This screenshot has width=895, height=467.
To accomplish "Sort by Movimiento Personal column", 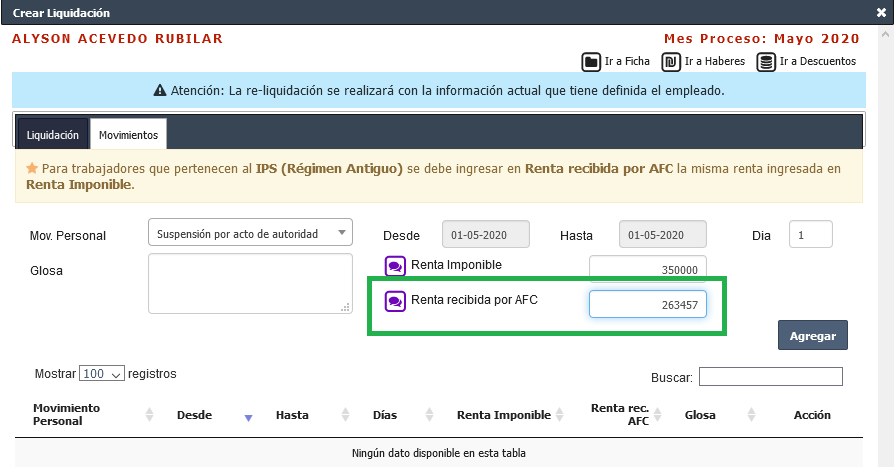I will (x=150, y=415).
